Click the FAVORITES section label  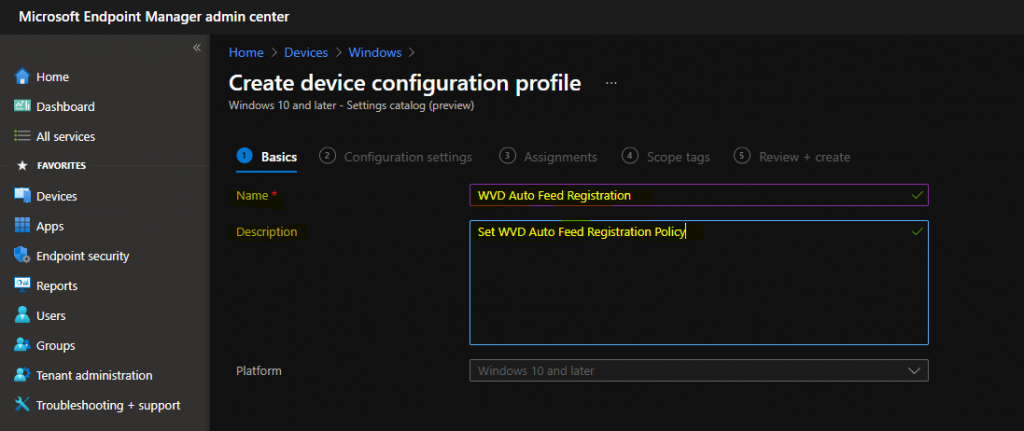point(61,166)
